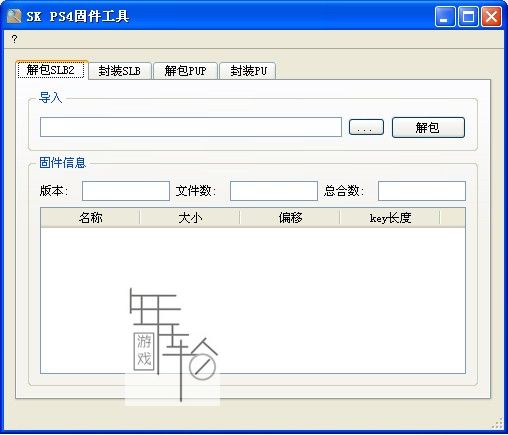Screen dimensions: 508x435
Task: Click the empty firmware file list area
Action: tap(253, 300)
